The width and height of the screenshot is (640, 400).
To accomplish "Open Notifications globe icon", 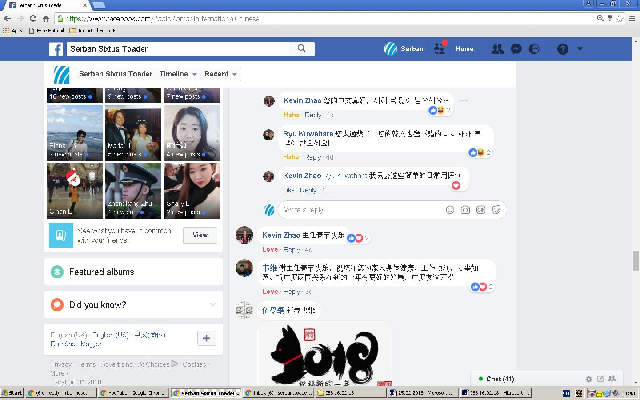I will tap(534, 49).
